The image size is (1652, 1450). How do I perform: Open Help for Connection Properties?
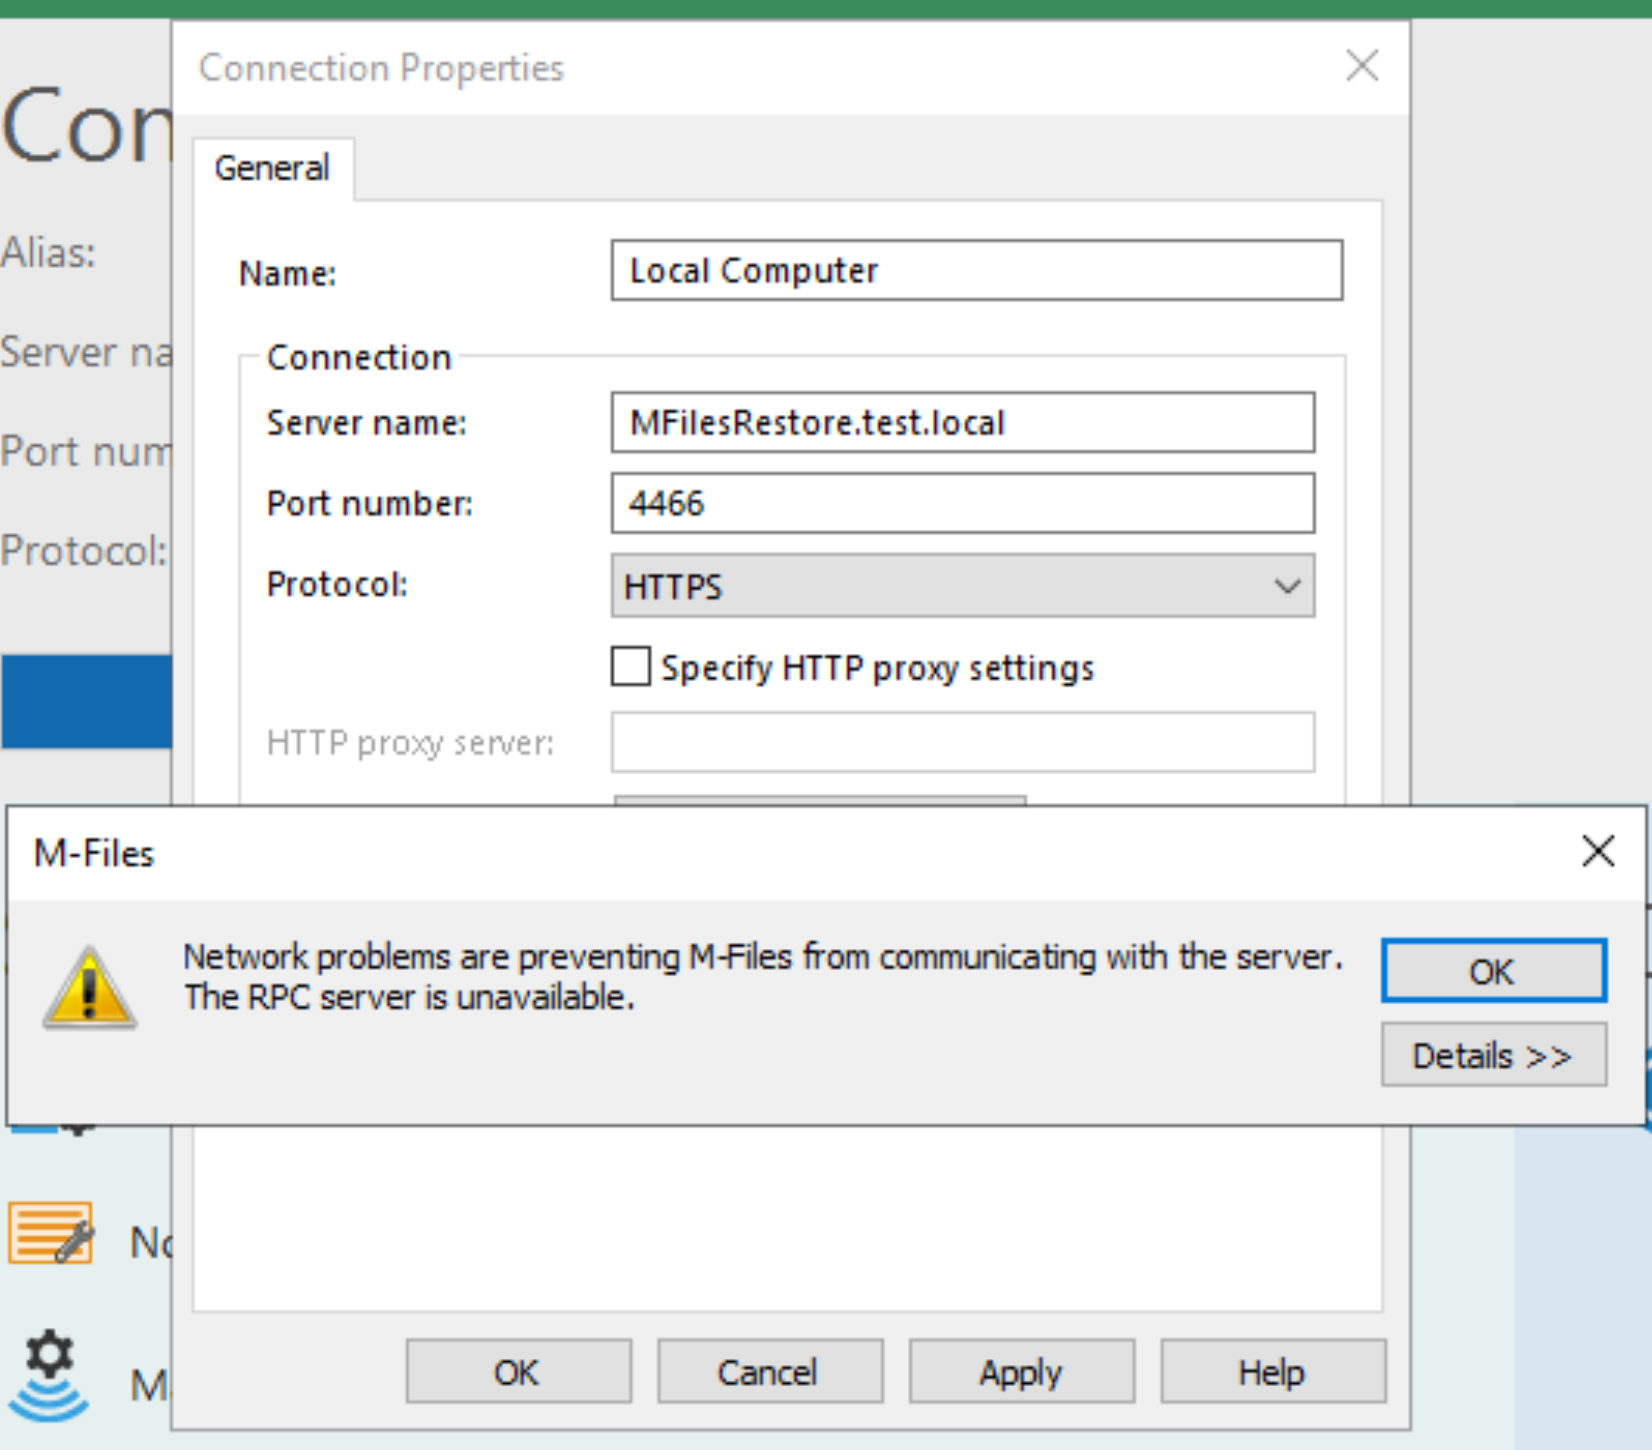click(1273, 1372)
